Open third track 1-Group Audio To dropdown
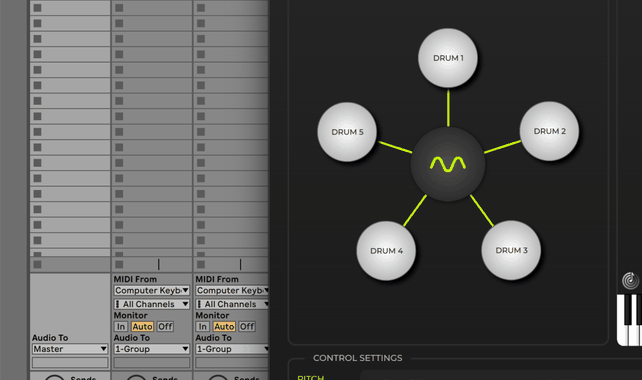Viewport: 642px width, 380px height. (x=232, y=349)
